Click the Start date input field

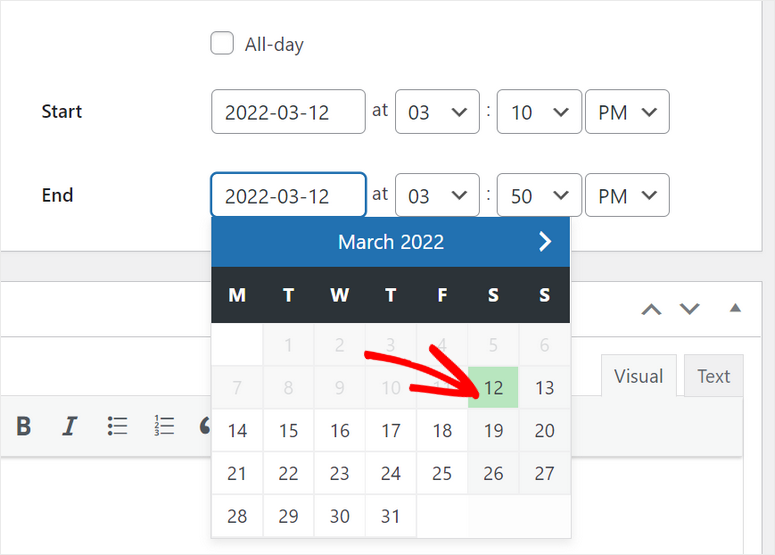[288, 112]
